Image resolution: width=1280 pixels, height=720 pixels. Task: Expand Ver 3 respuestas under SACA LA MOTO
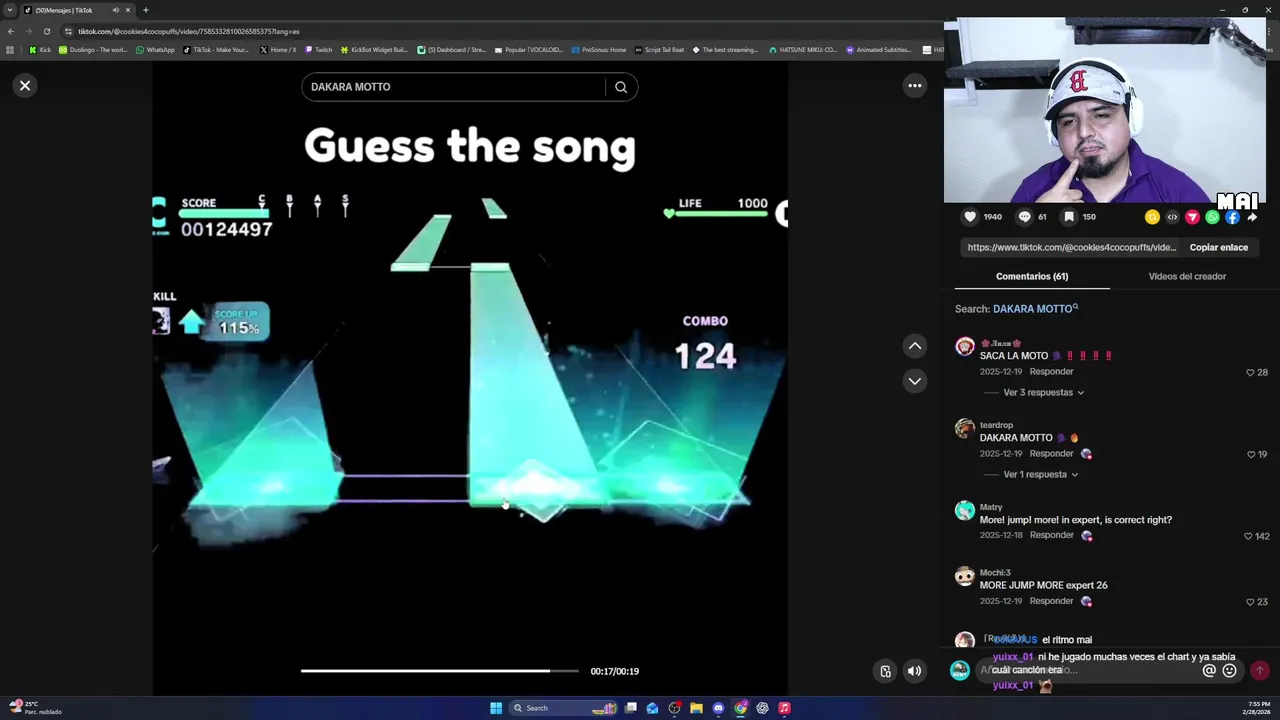[x=1044, y=393]
